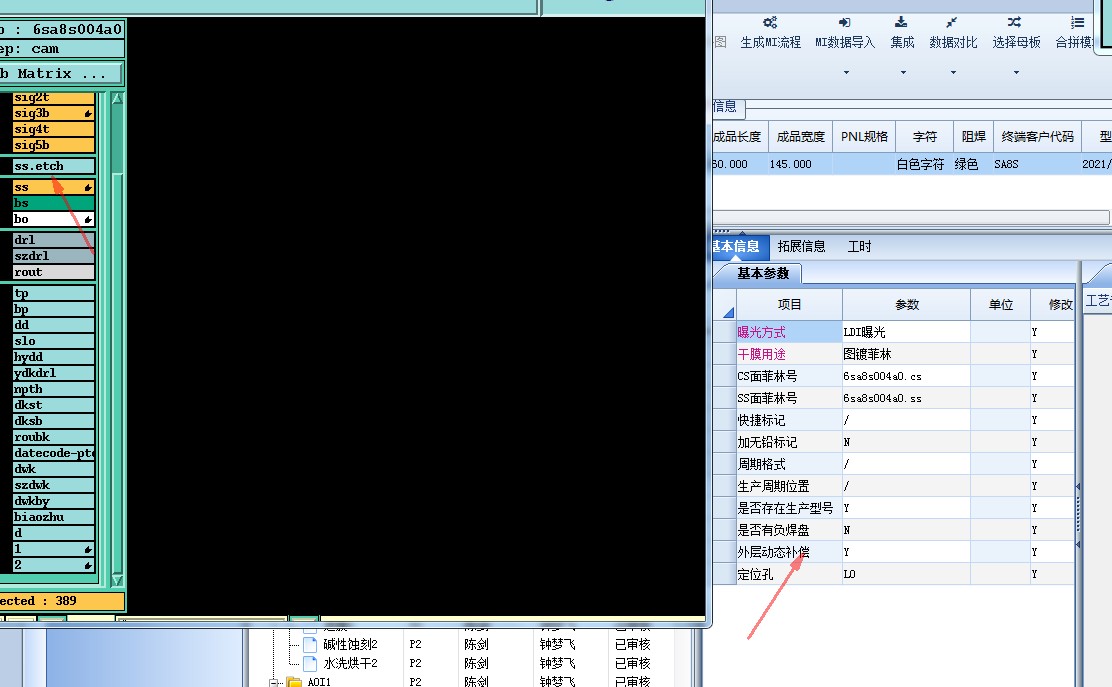Click the hand marker on ss layer
Image resolution: width=1112 pixels, height=687 pixels.
click(x=88, y=188)
